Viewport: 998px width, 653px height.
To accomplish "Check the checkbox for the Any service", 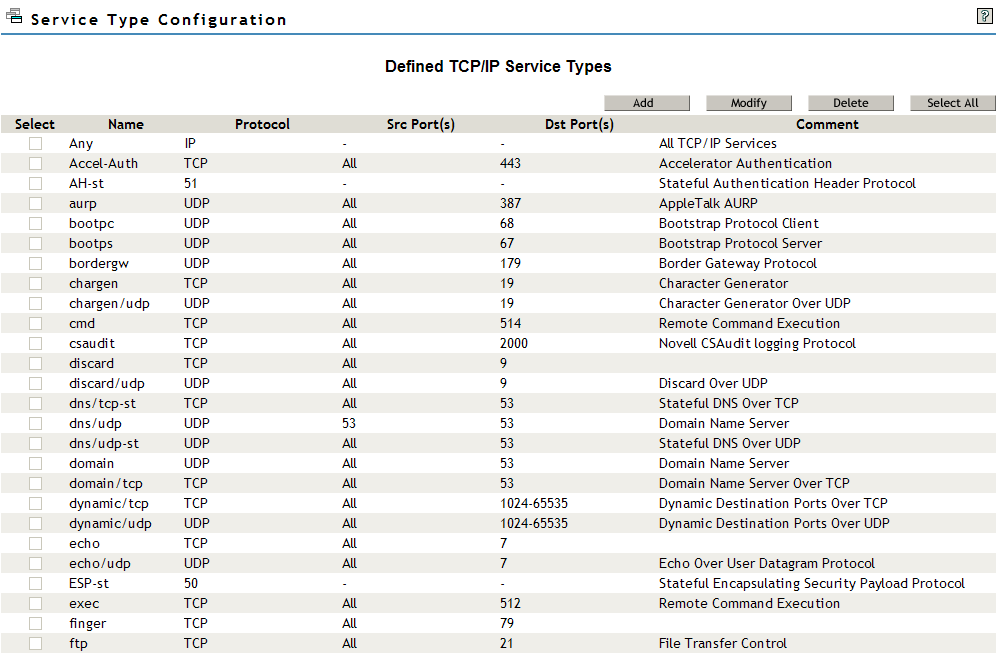I will click(35, 143).
